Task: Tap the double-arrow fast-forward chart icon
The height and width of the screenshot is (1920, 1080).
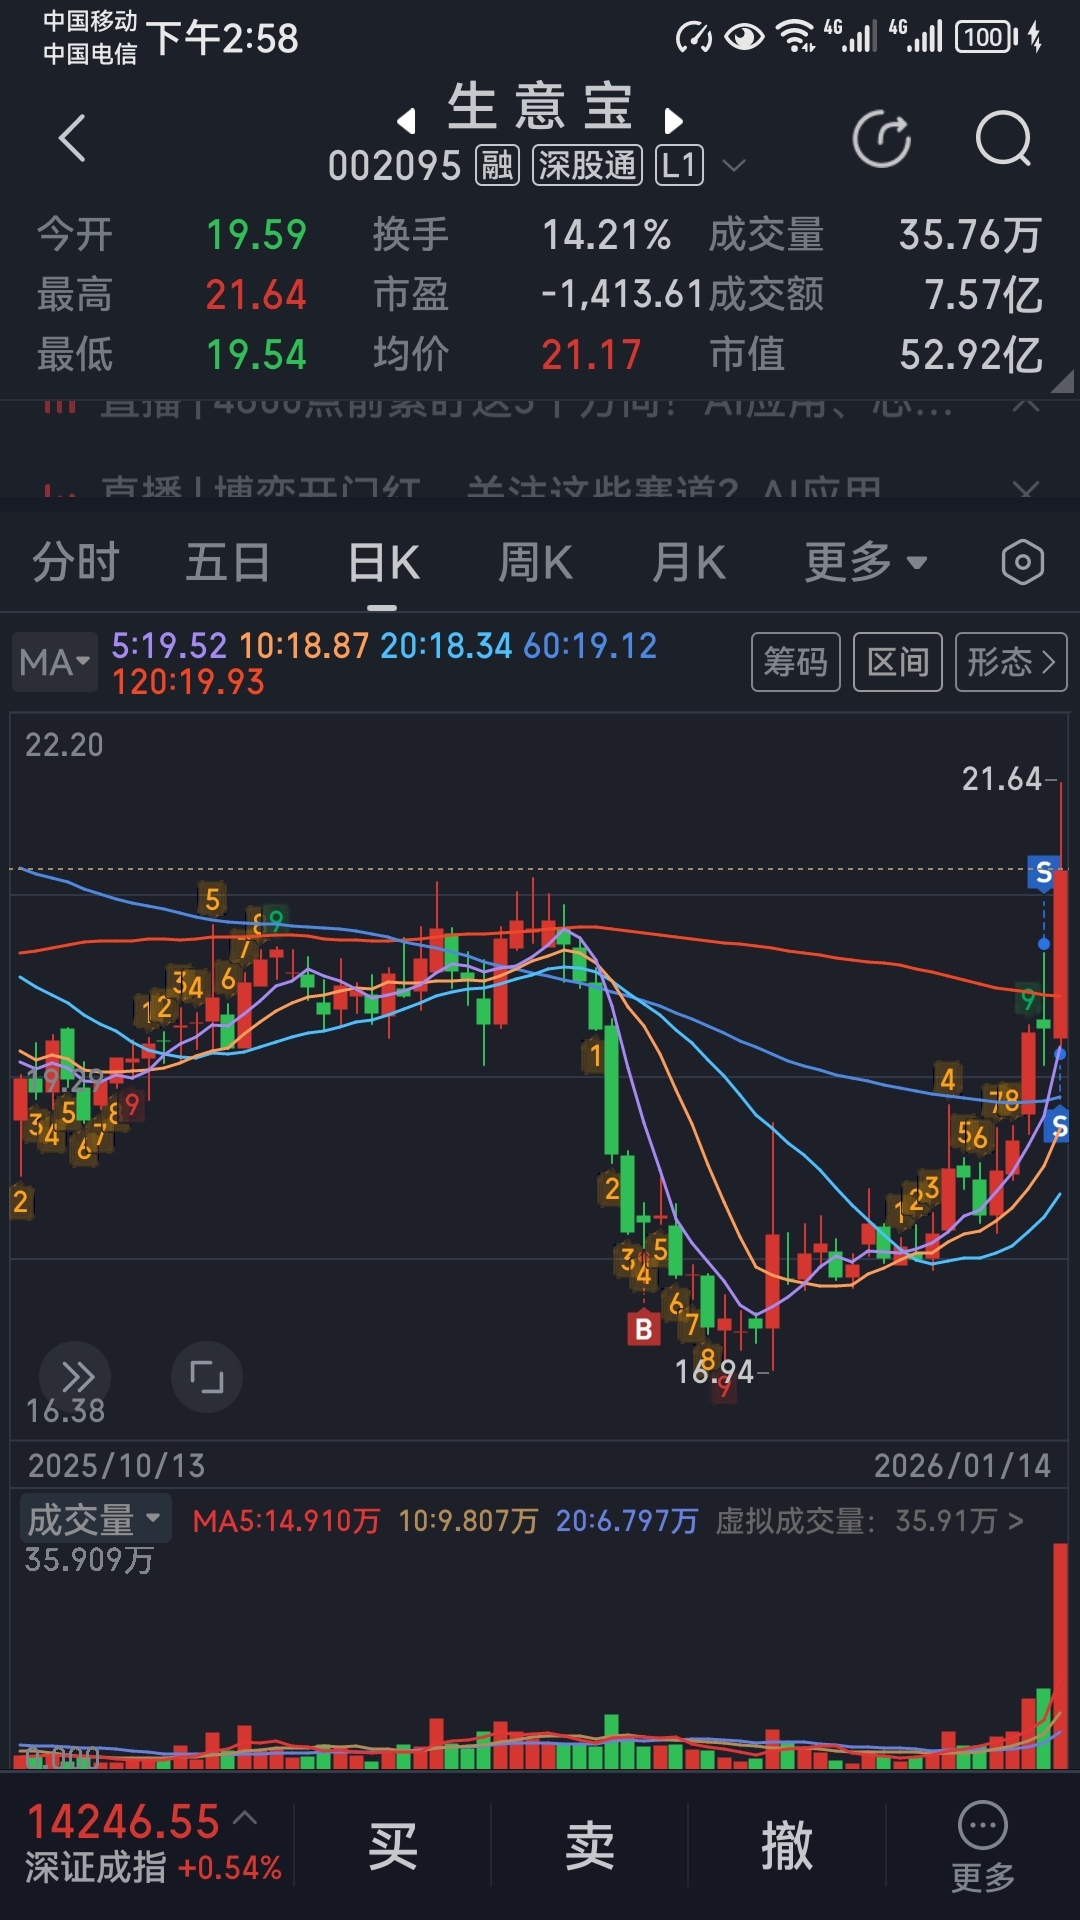Action: (x=76, y=1377)
